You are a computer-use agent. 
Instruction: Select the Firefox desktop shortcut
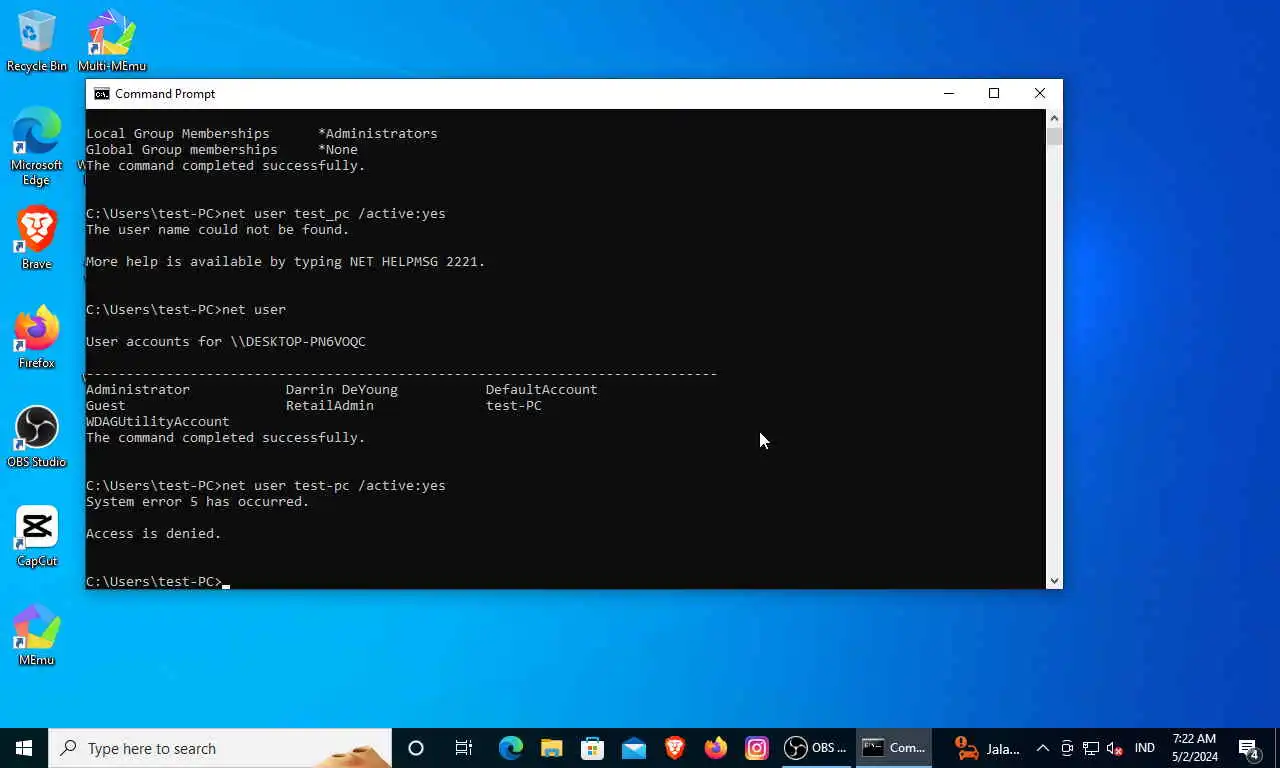click(37, 337)
